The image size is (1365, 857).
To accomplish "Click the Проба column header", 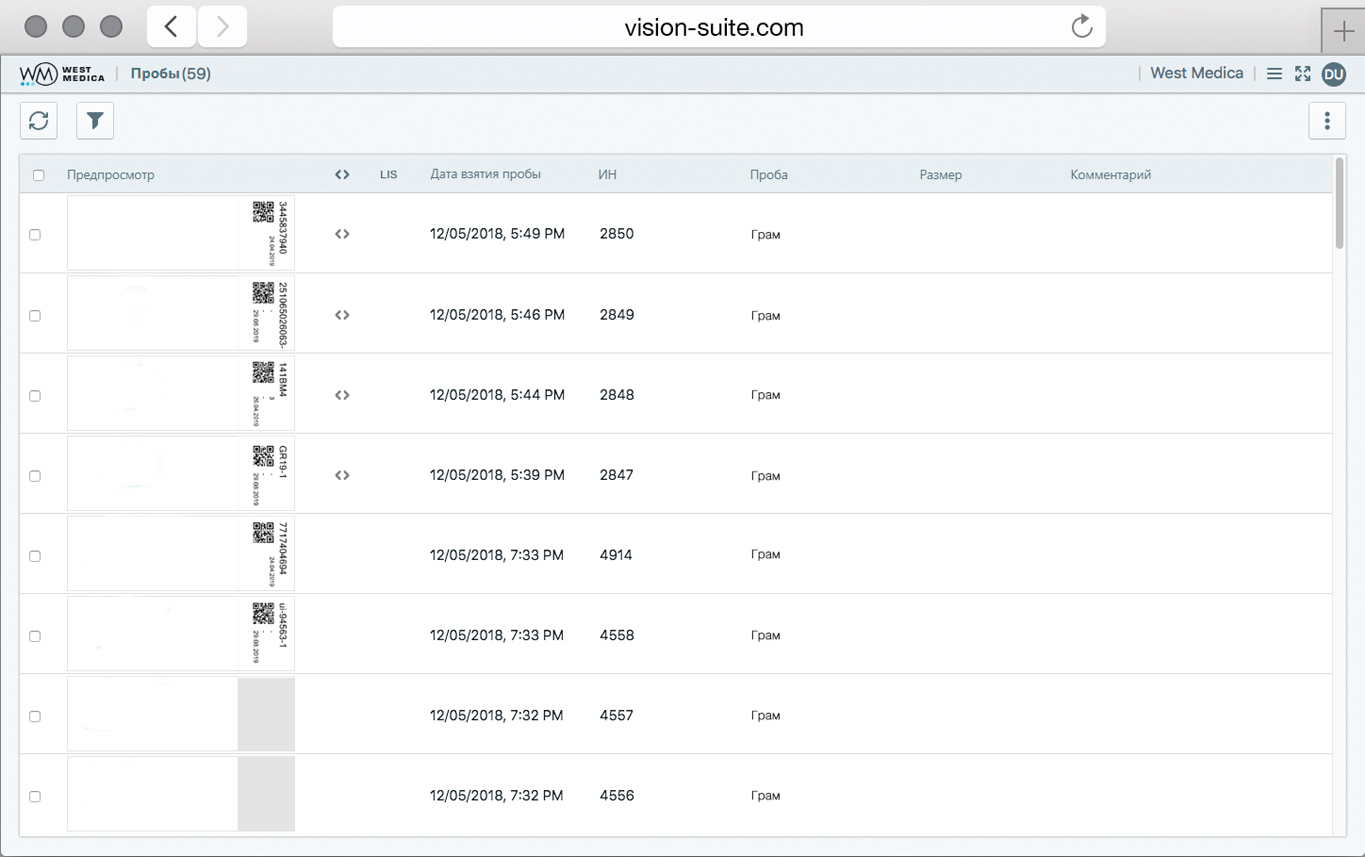I will (x=768, y=175).
